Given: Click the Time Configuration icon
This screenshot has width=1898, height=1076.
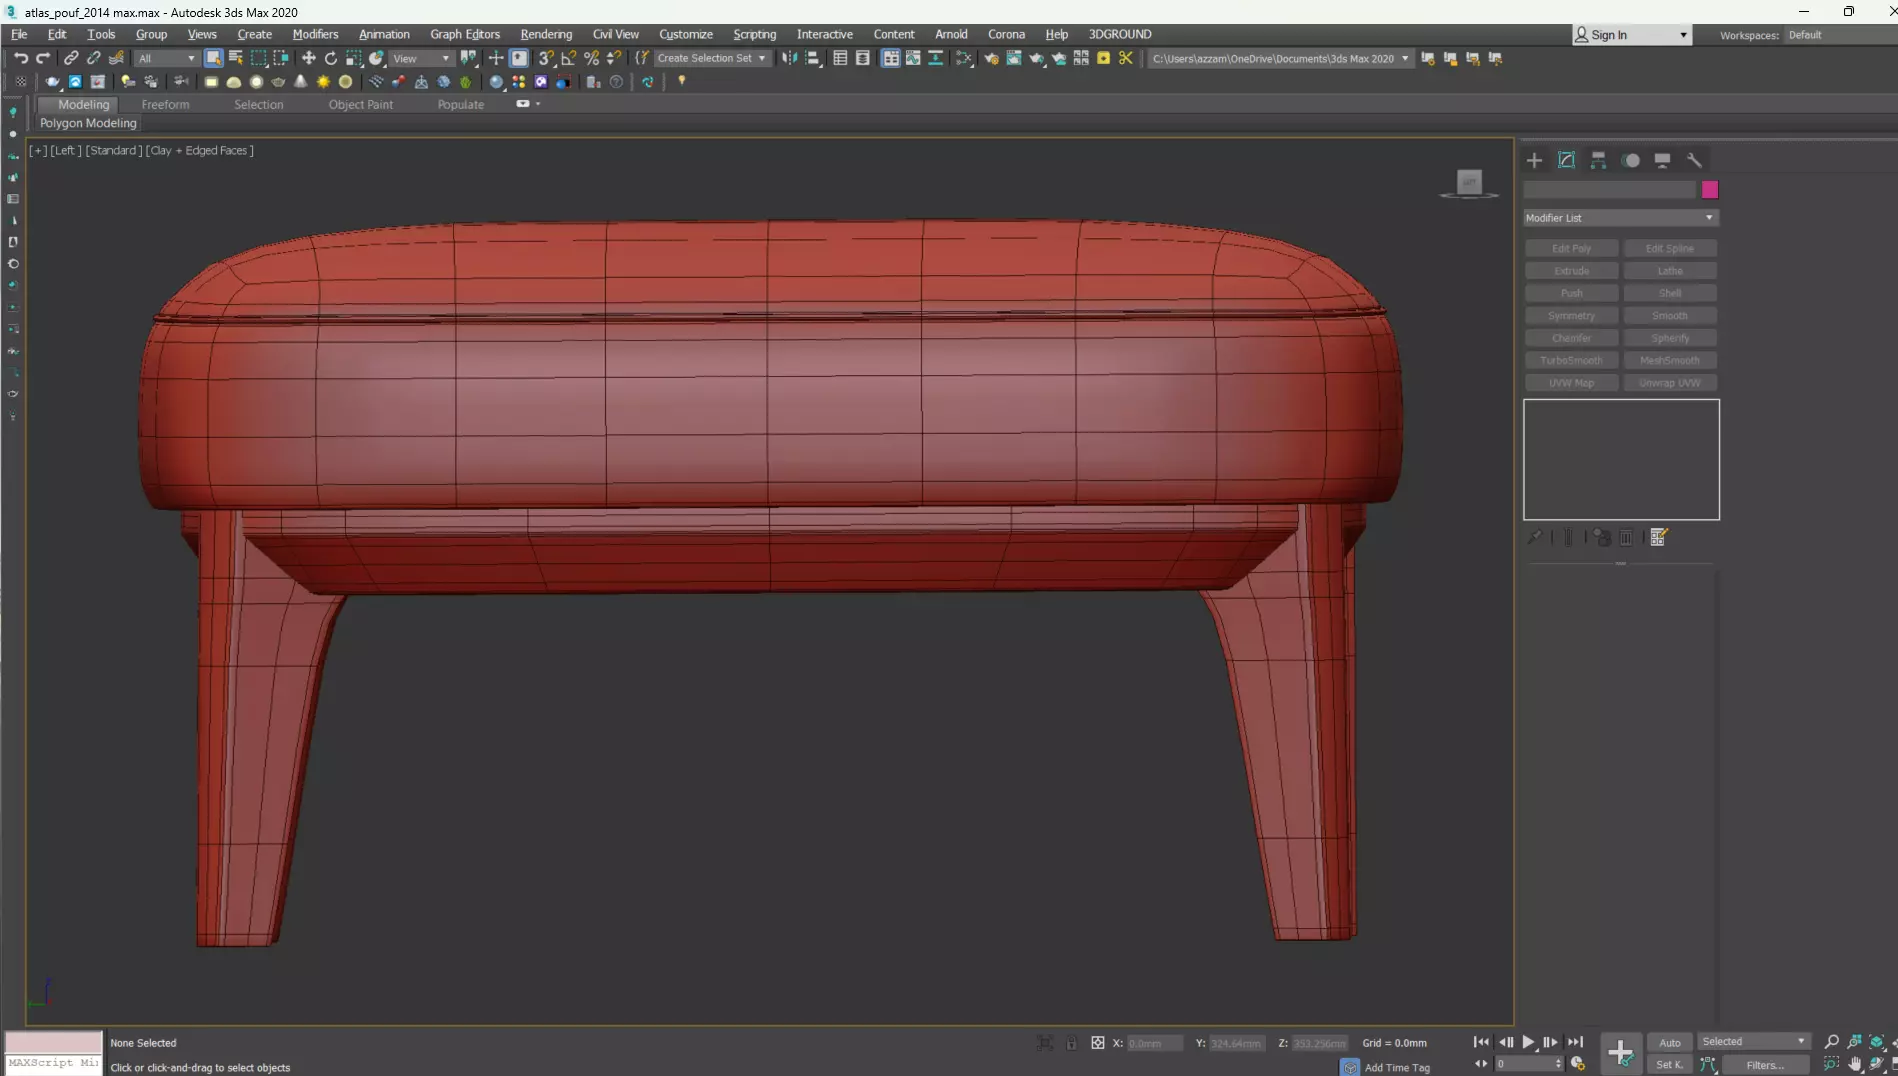Looking at the screenshot, I should point(1578,1064).
